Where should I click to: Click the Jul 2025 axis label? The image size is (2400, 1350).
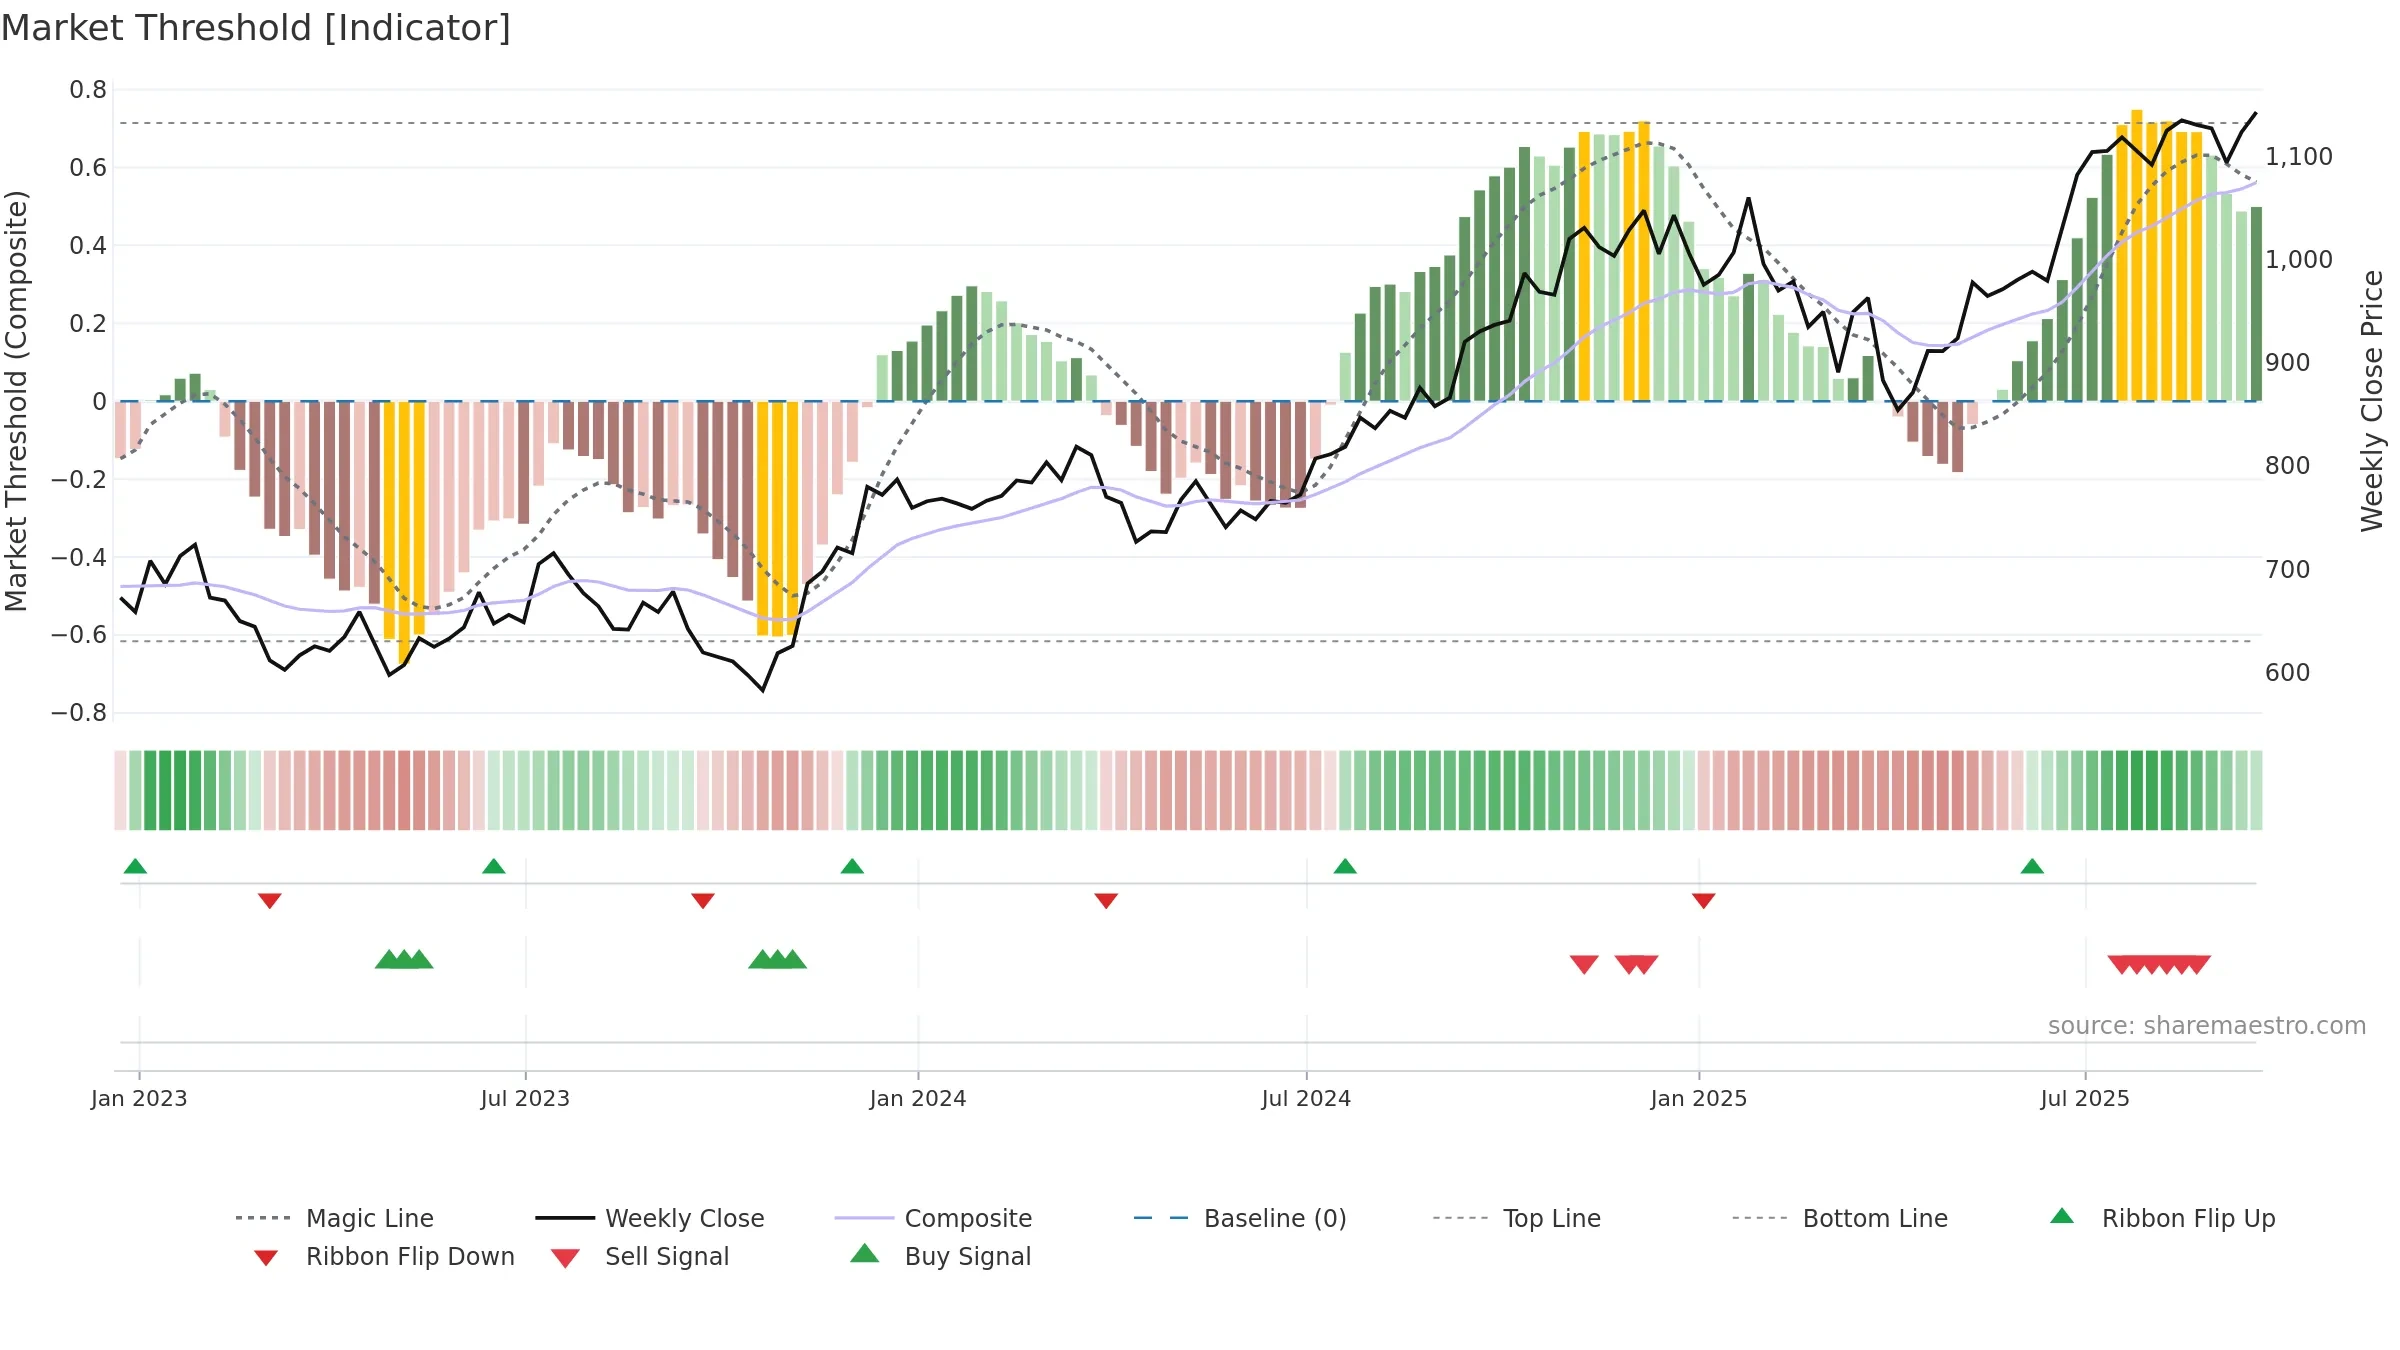2085,1099
